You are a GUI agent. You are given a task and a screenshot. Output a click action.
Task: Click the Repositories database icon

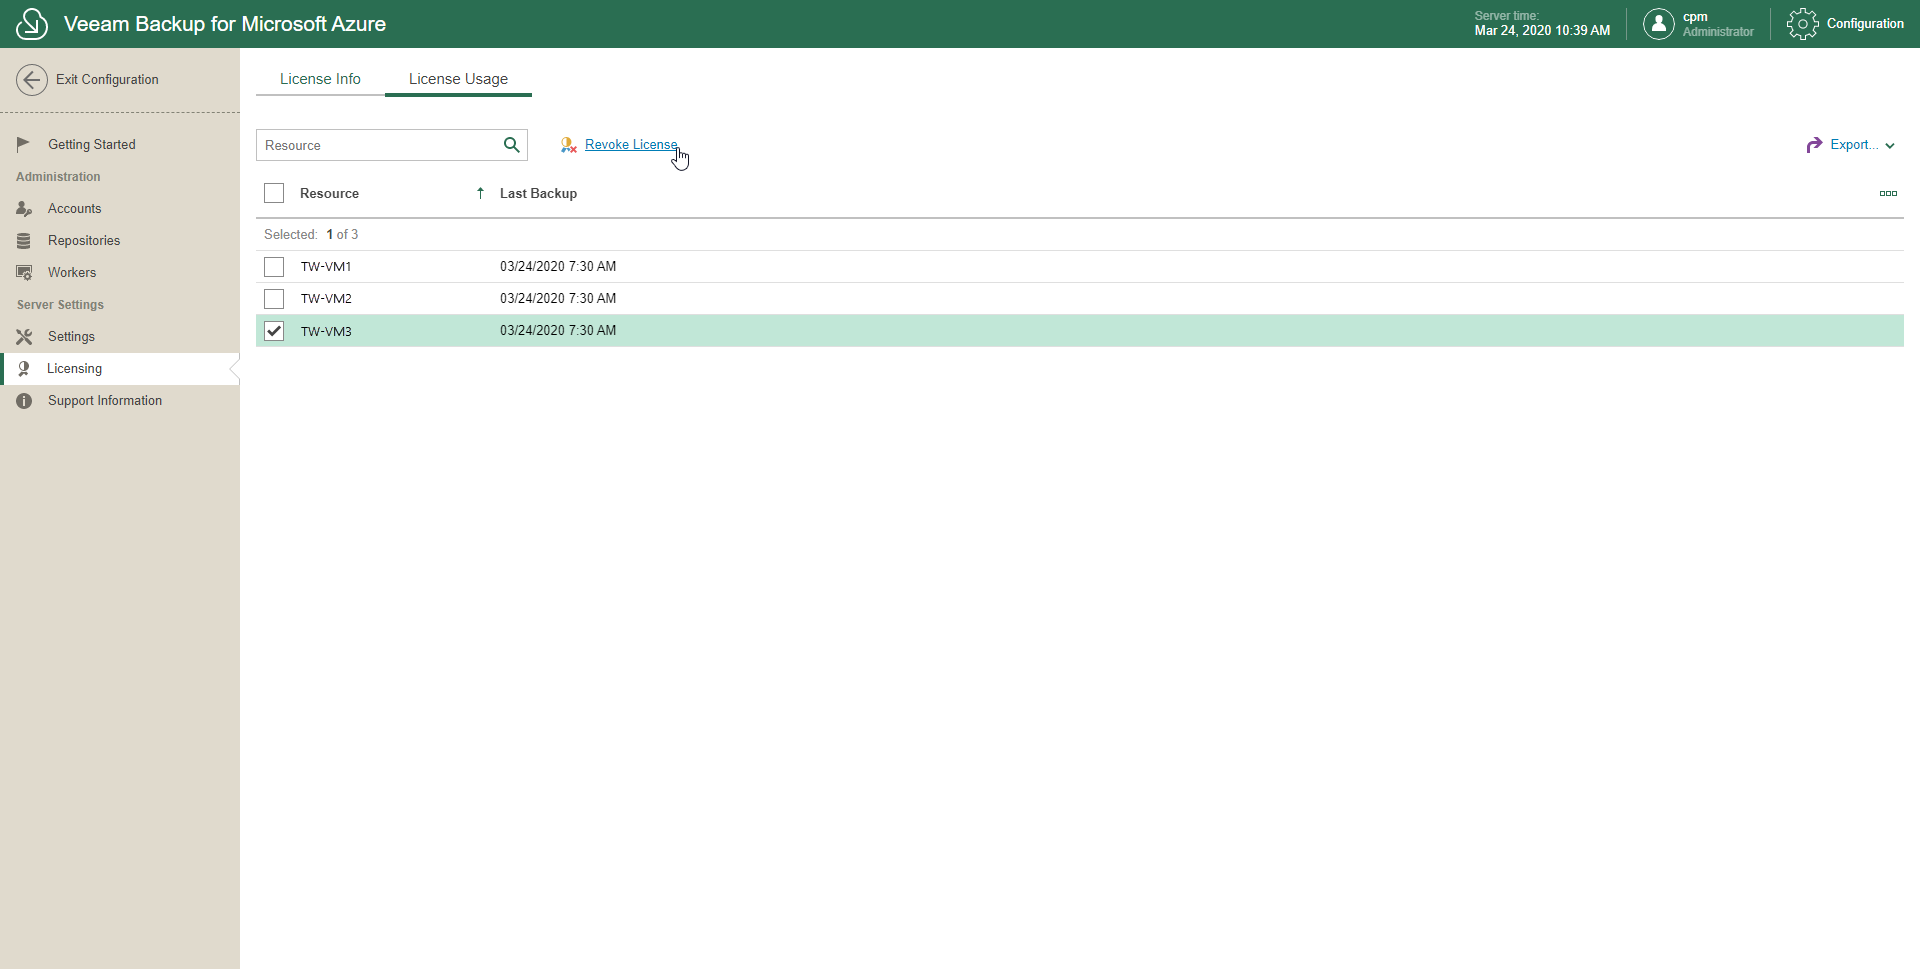[x=24, y=240]
